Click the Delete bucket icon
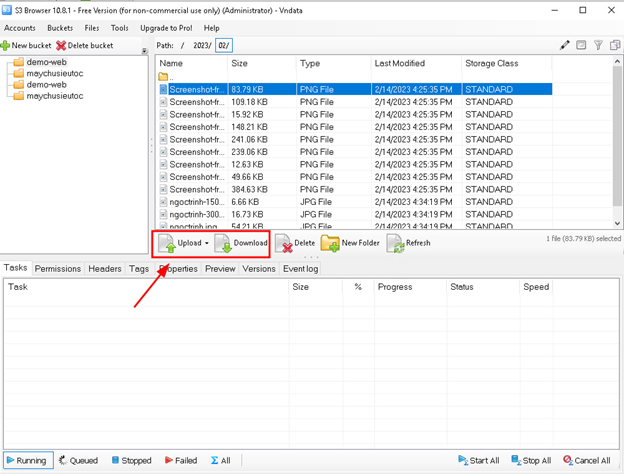The height and width of the screenshot is (474, 624). pyautogui.click(x=62, y=46)
